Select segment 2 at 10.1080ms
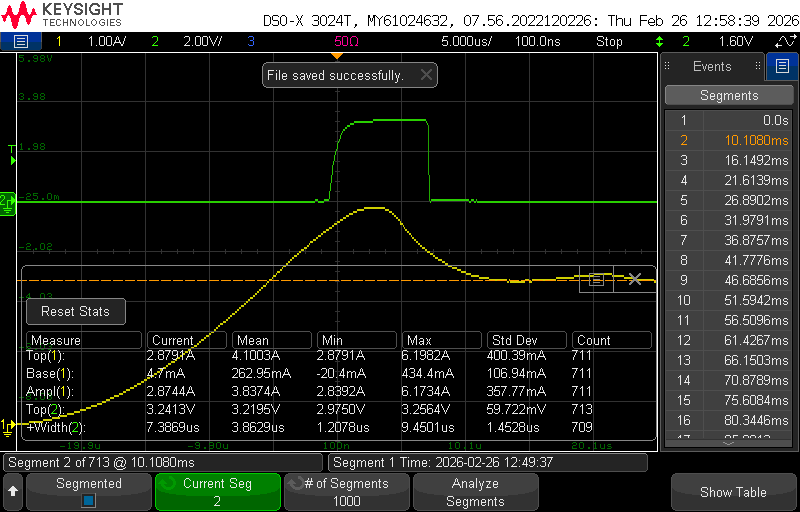This screenshot has width=800, height=512. 729,140
